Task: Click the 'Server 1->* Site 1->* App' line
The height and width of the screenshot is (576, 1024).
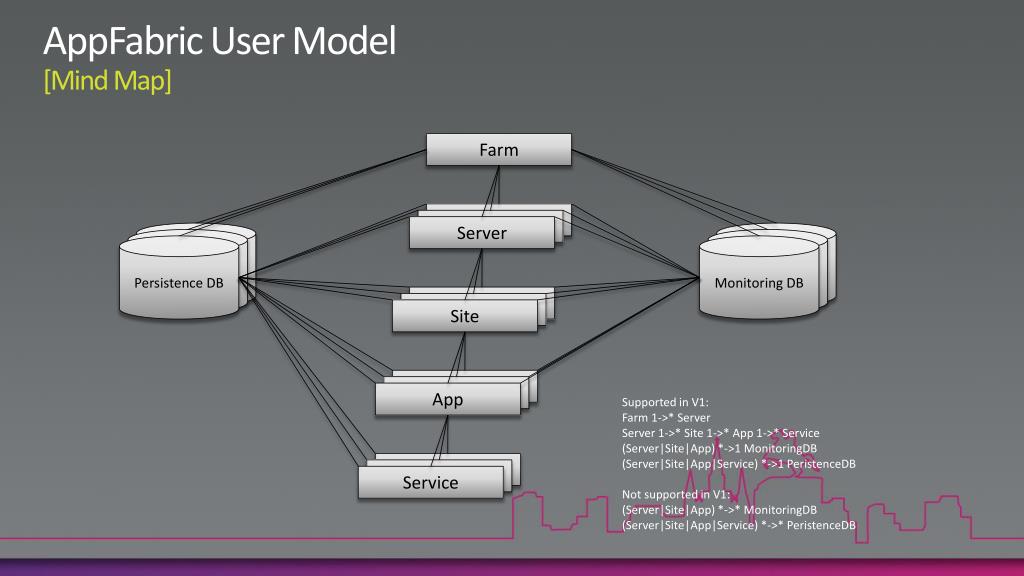Action: point(720,433)
